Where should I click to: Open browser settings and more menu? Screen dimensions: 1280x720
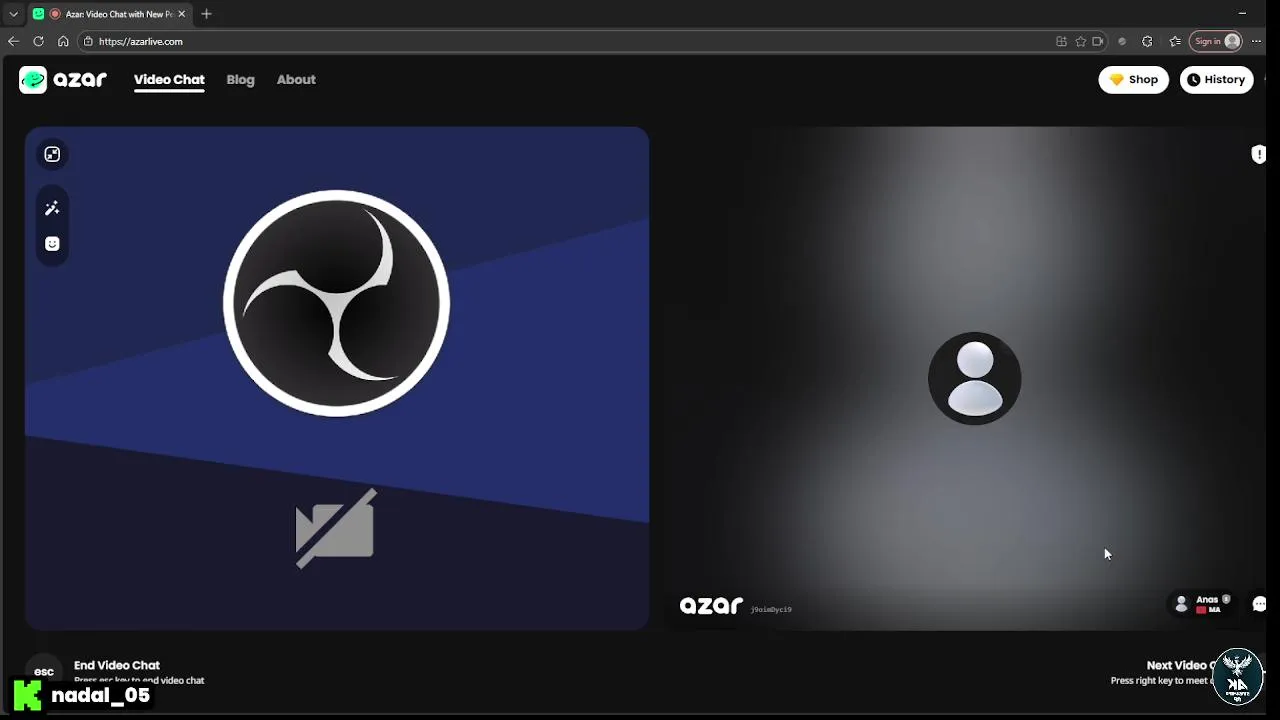1257,41
